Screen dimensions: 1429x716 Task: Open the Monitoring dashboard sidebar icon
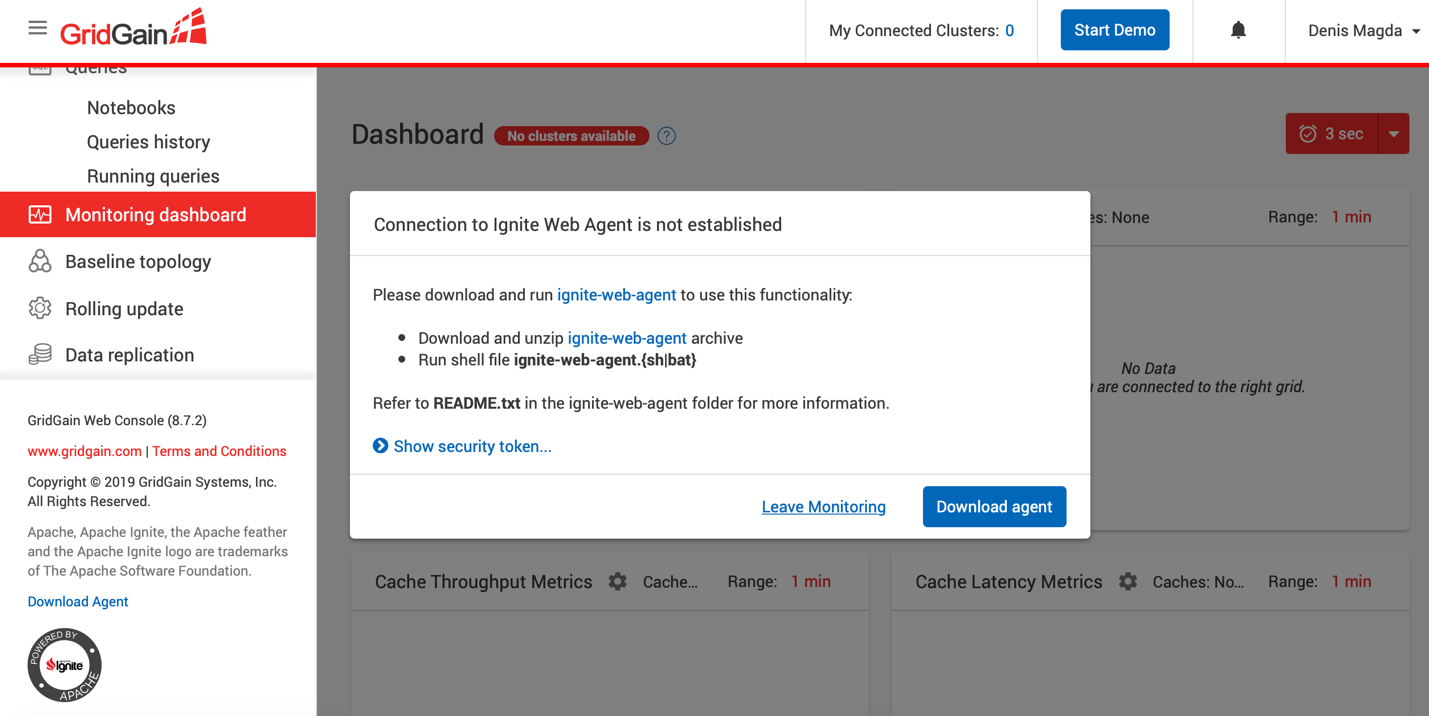coord(40,214)
